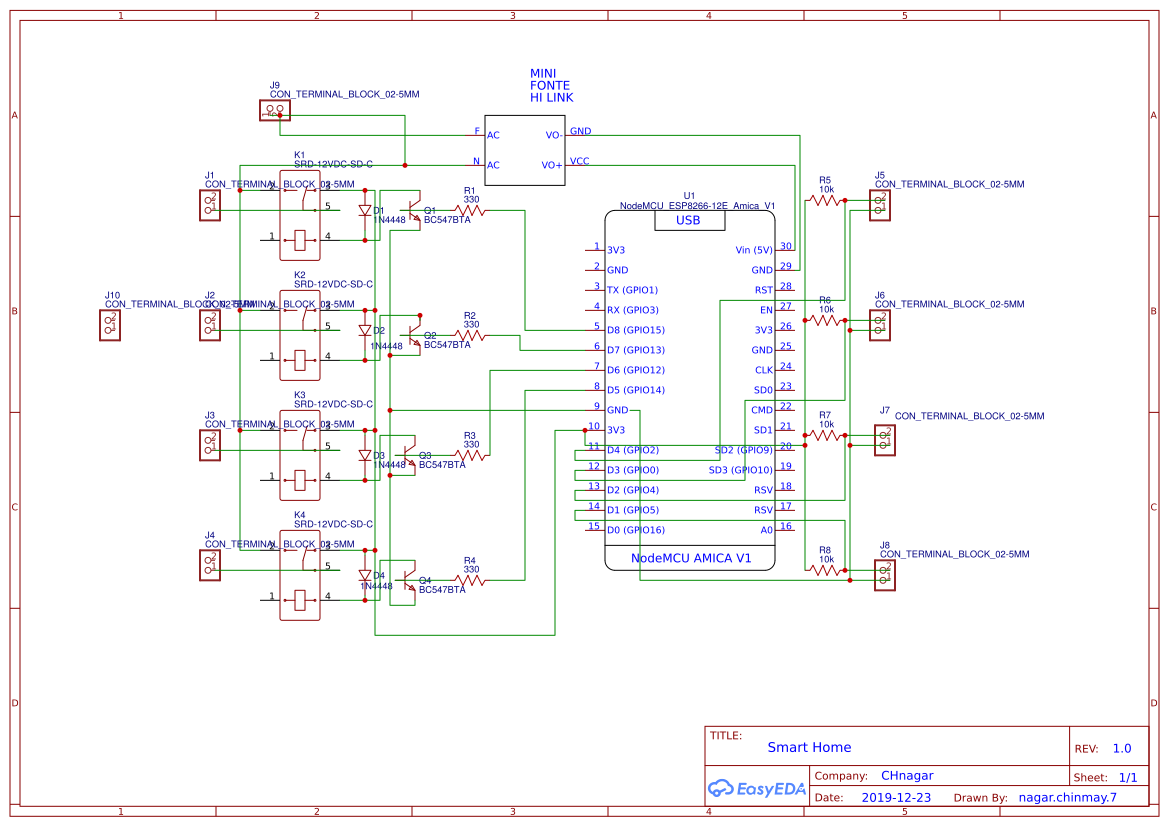
Task: Click the sheet value "1/1"
Action: coord(1128,777)
